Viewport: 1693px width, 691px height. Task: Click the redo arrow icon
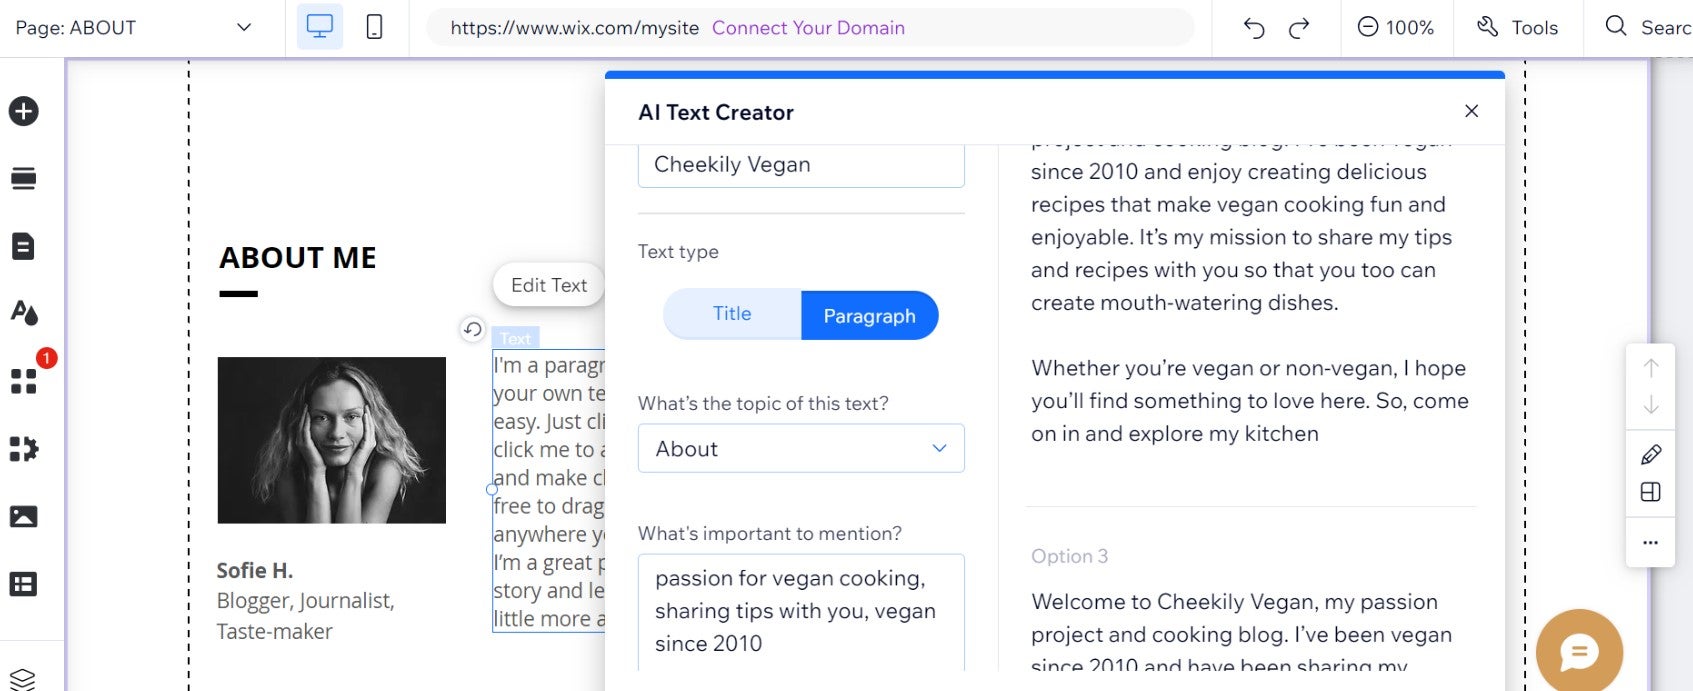click(1299, 28)
